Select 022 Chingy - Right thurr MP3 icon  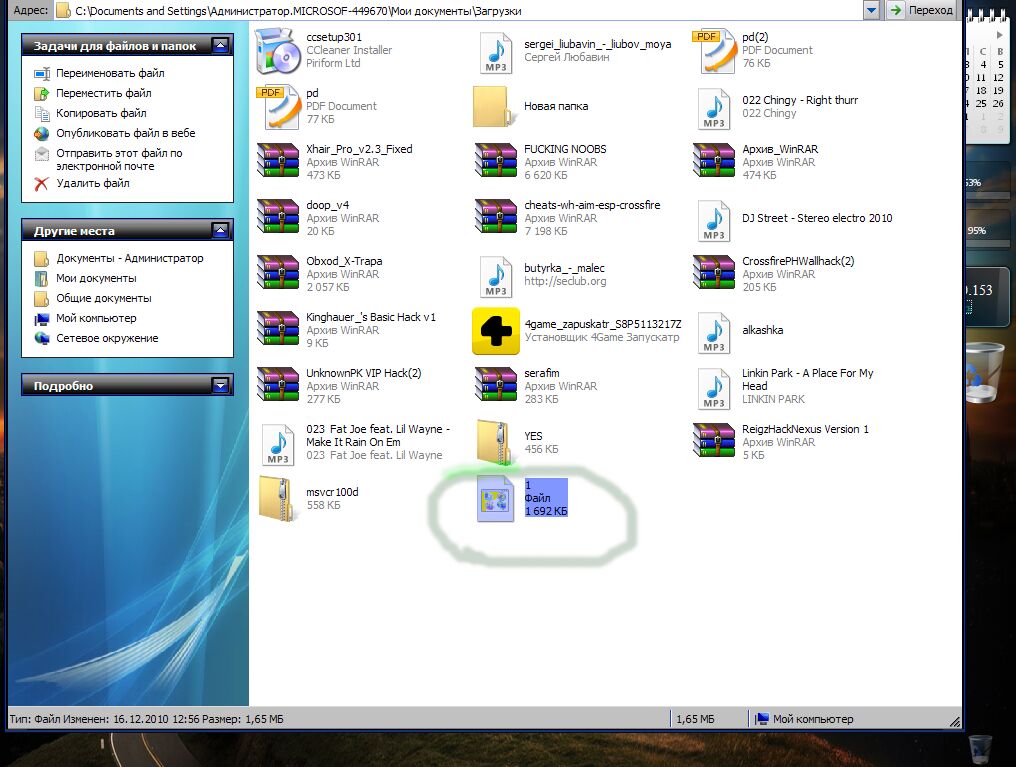tap(714, 109)
